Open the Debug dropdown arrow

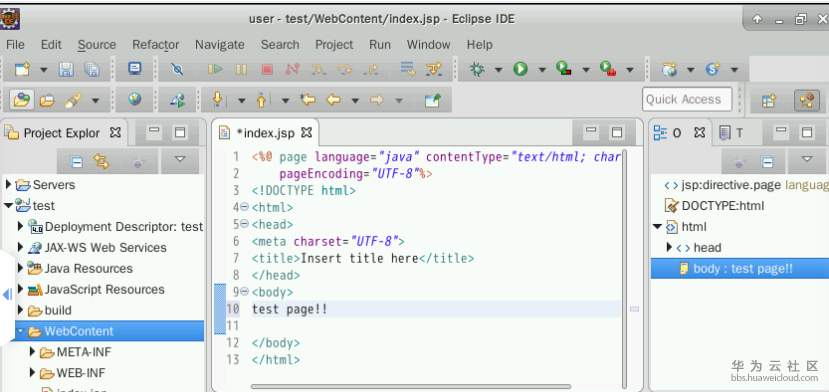coord(498,70)
